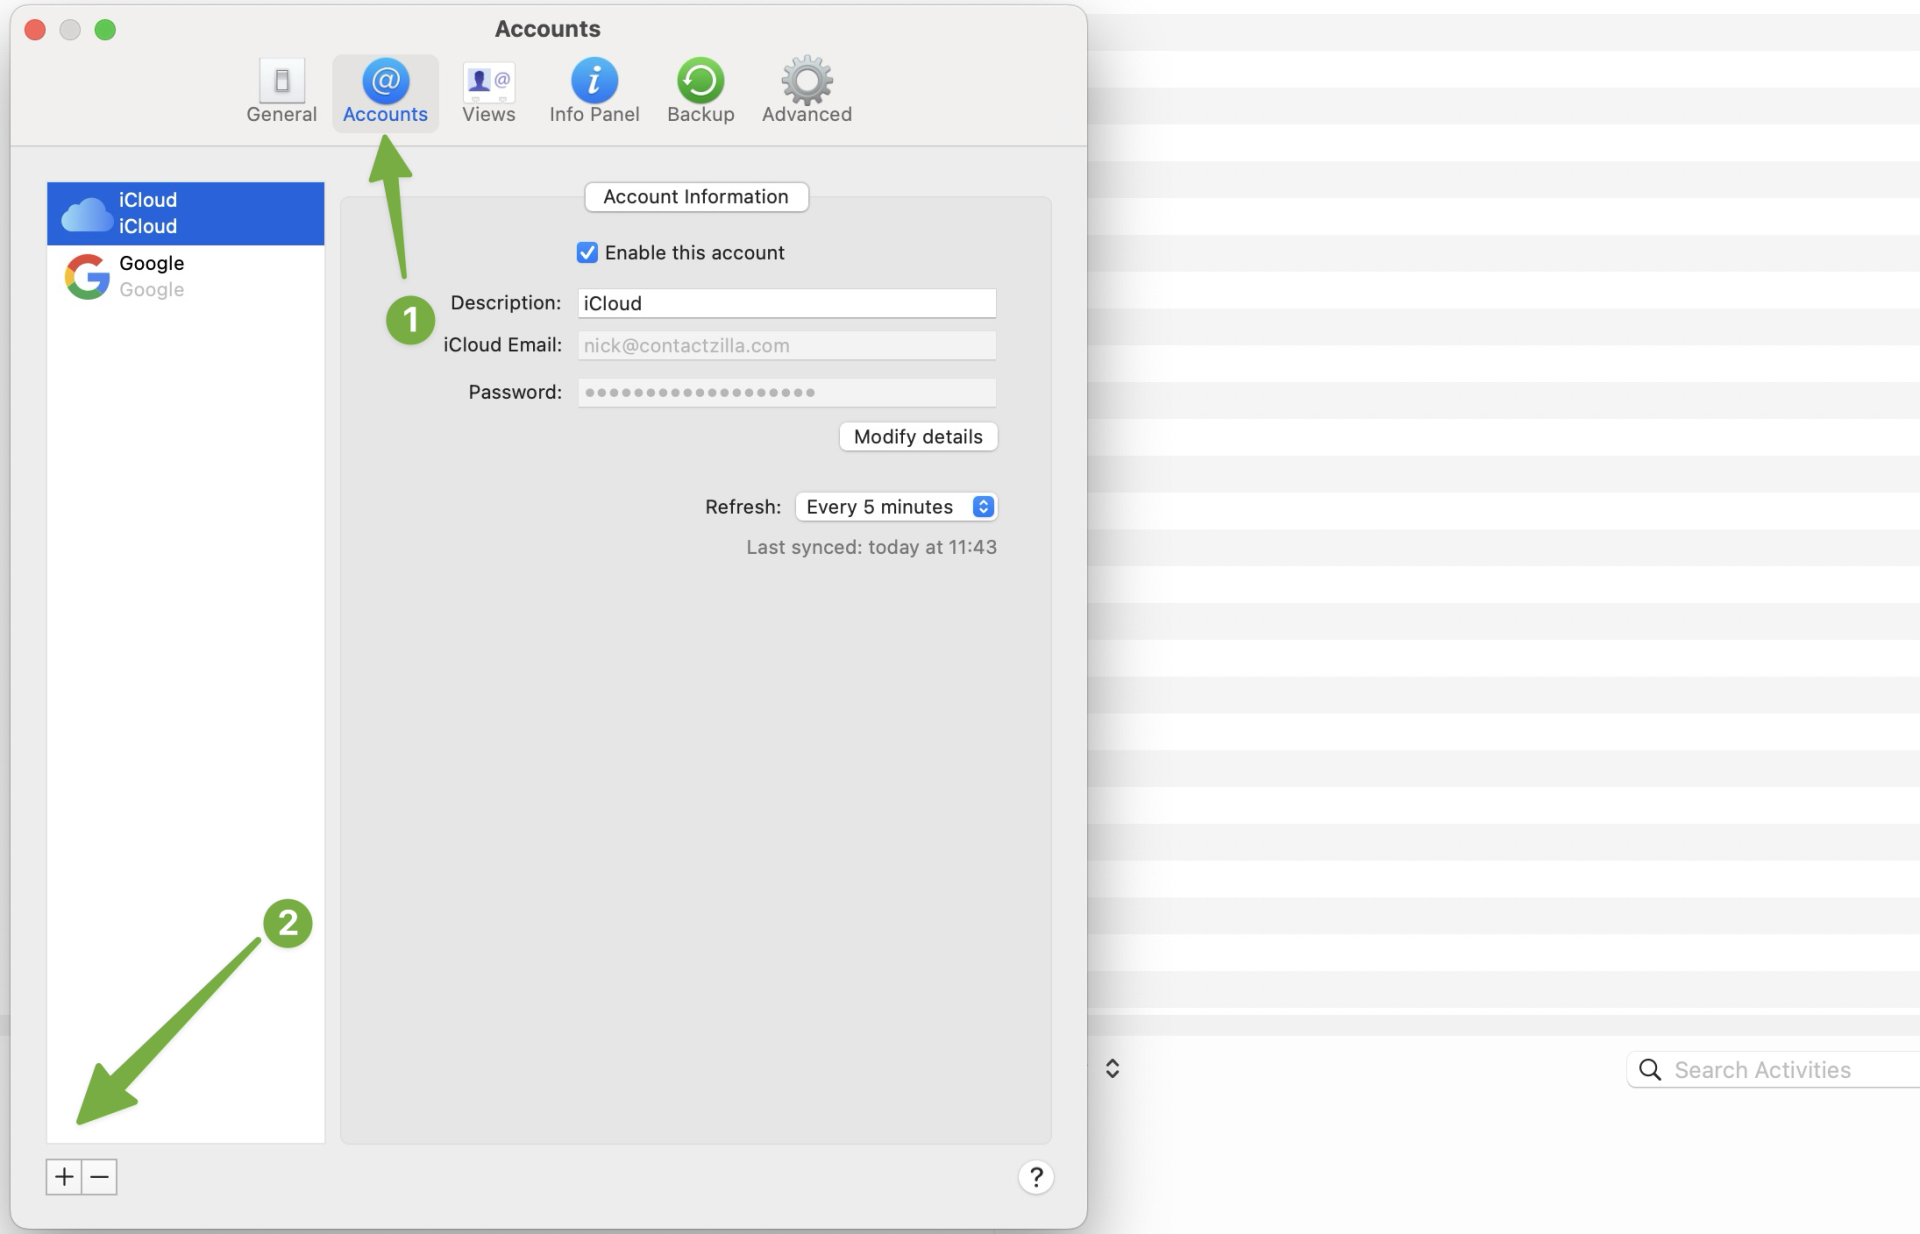Add a new account with plus button

coord(64,1177)
